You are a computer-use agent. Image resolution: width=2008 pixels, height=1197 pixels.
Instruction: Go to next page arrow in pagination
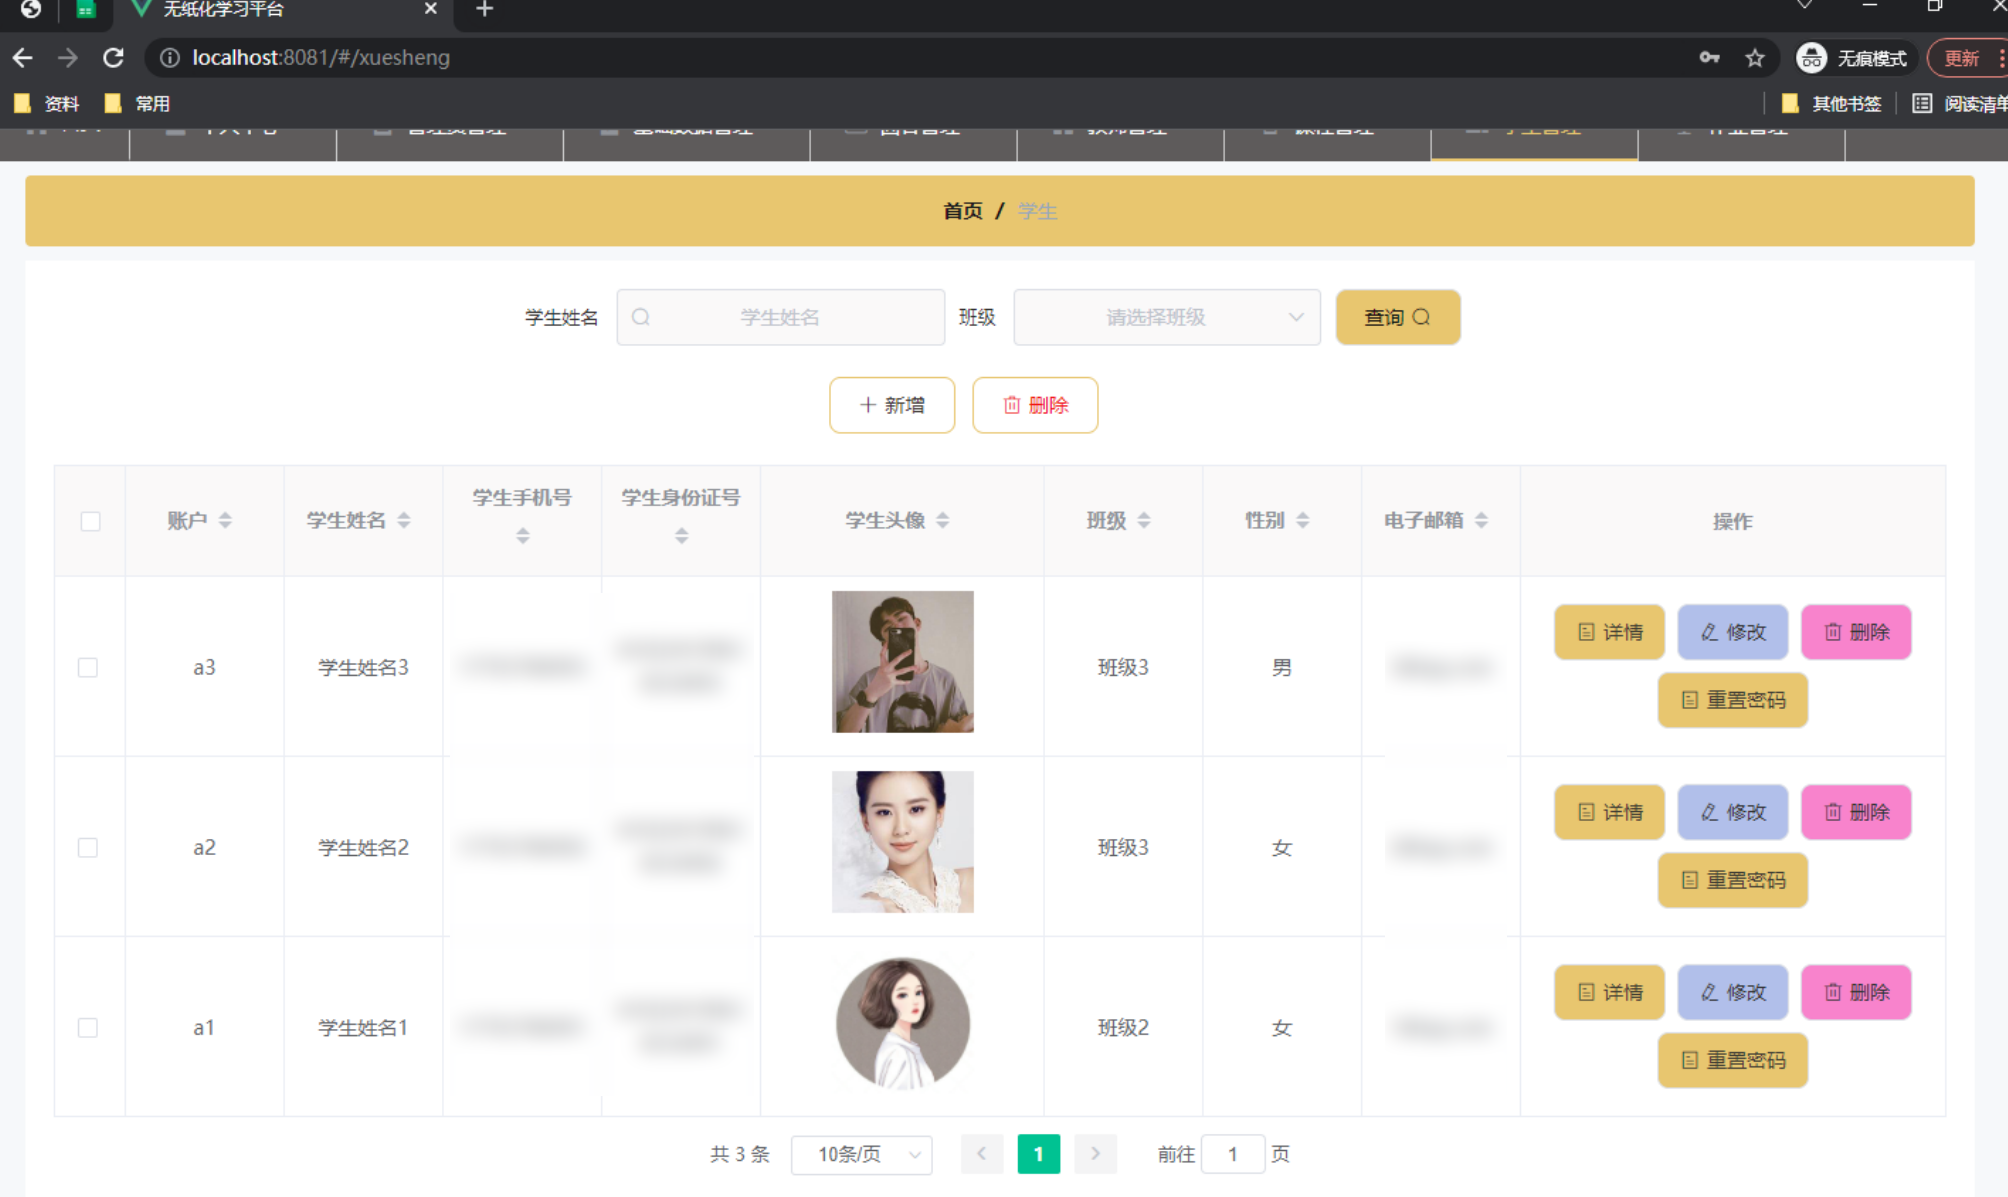click(1095, 1154)
